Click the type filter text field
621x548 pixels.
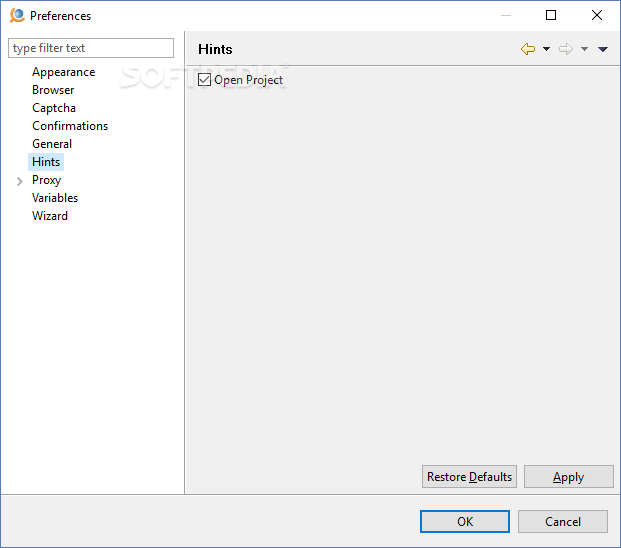click(91, 48)
